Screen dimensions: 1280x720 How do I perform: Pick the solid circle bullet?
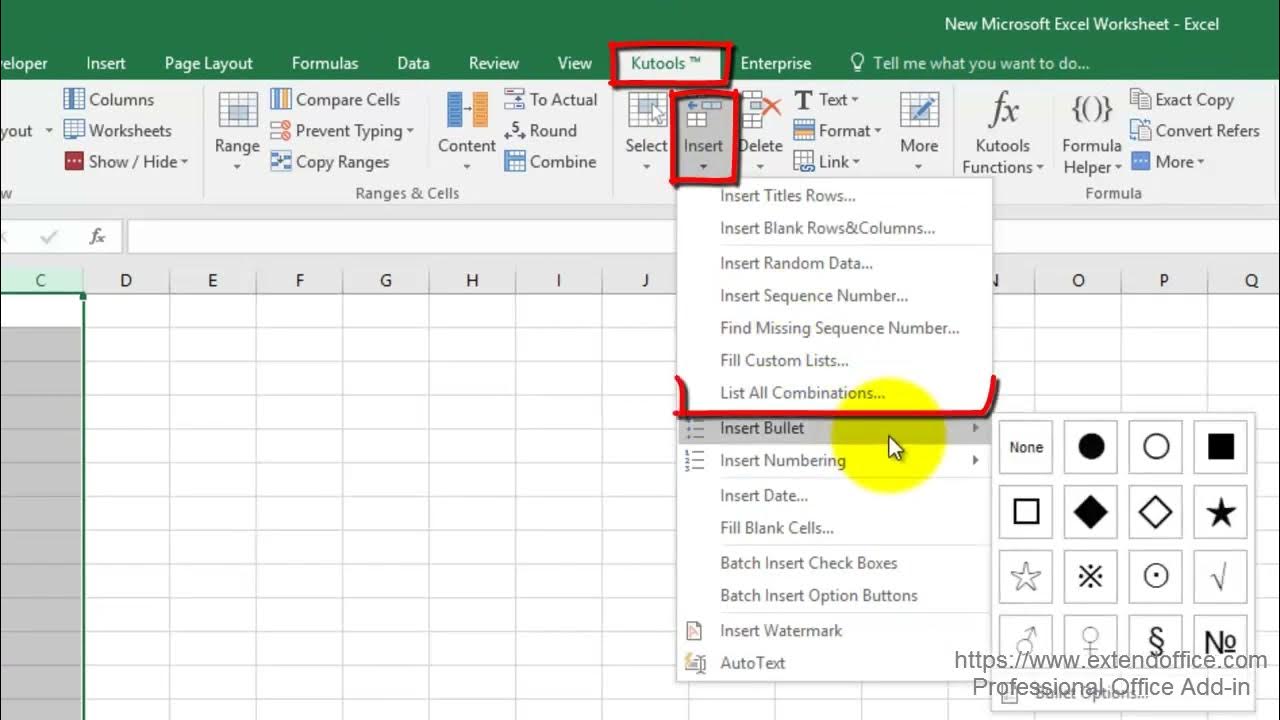(1091, 447)
